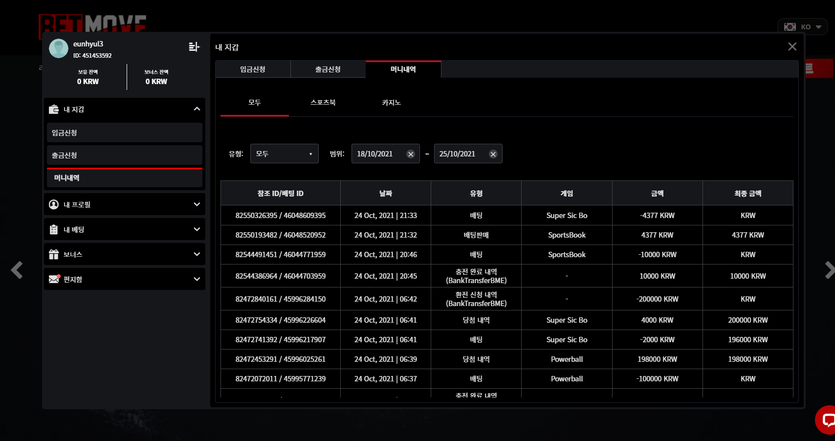Open the live chat bubble icon

pyautogui.click(x=827, y=420)
